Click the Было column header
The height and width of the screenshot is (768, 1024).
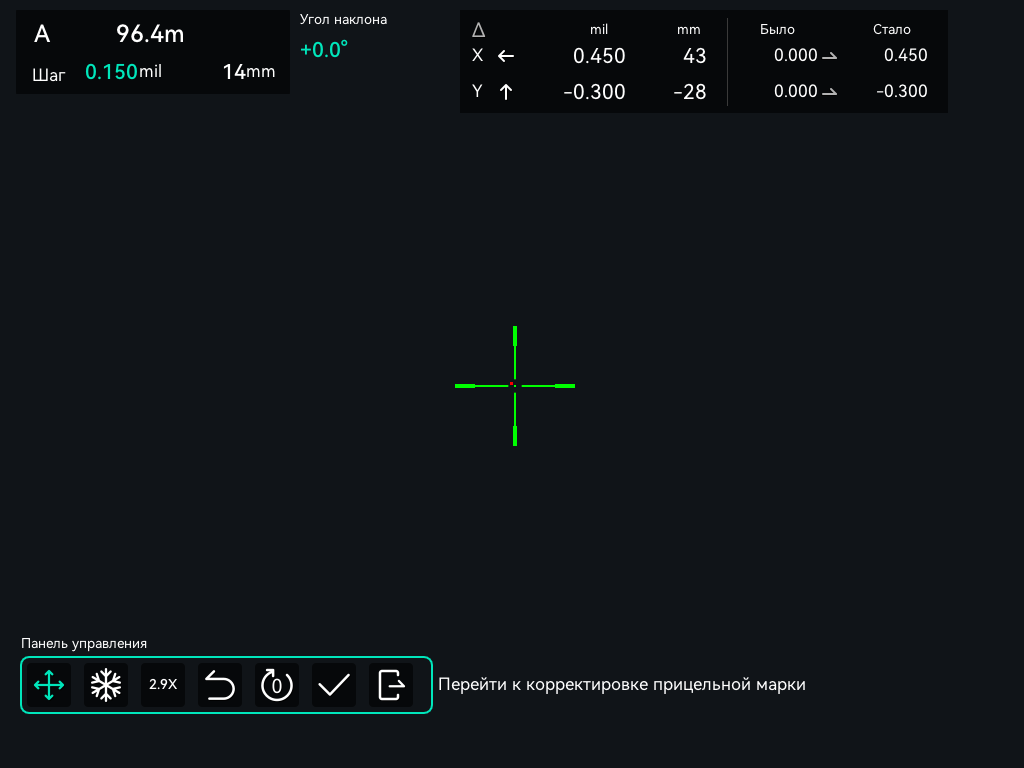777,29
